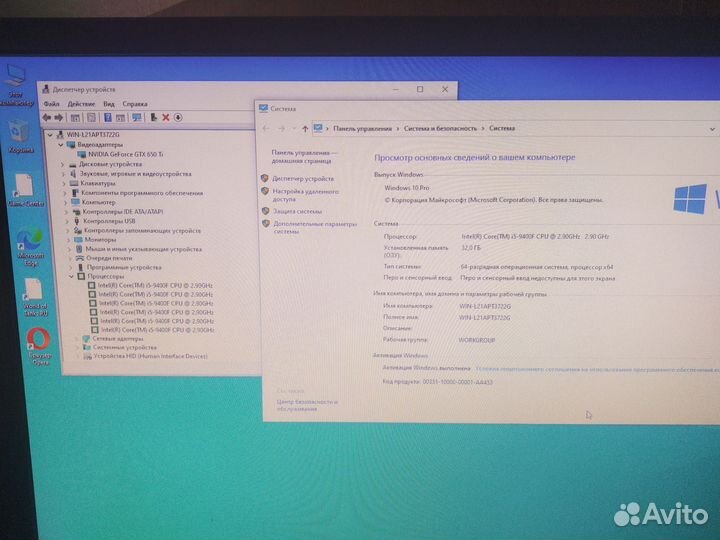
Task: Launch the Opera browser desktop shortcut
Action: point(38,341)
